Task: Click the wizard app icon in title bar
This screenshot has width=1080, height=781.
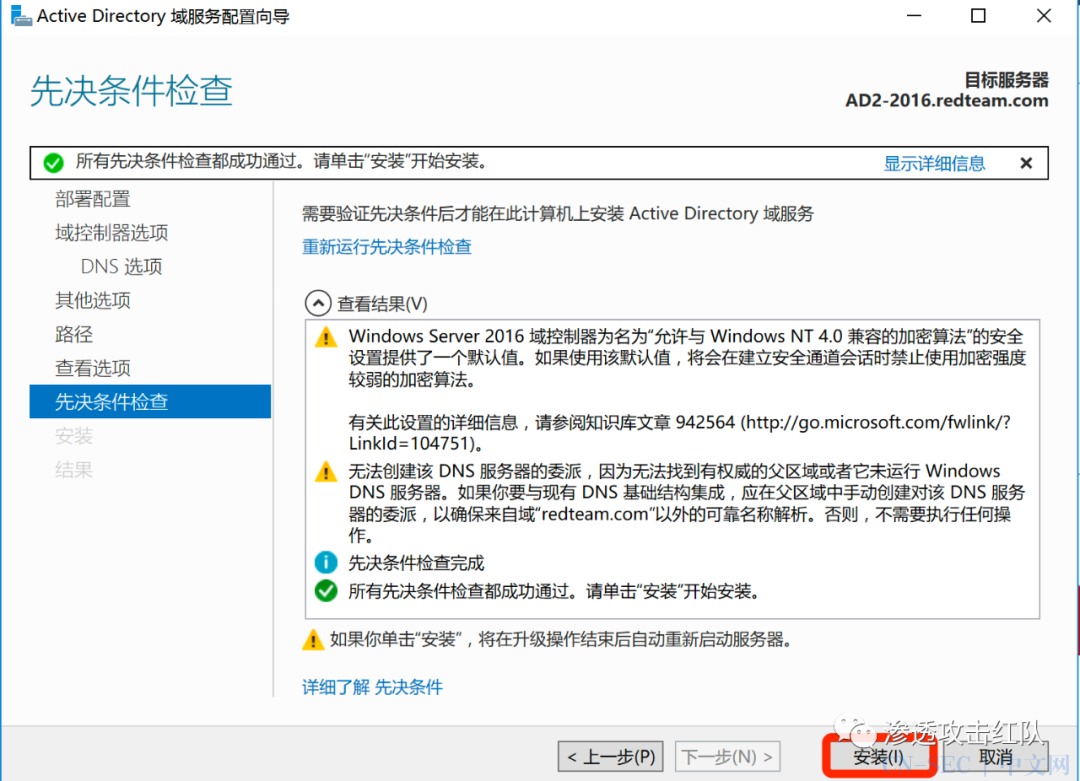Action: (x=21, y=15)
